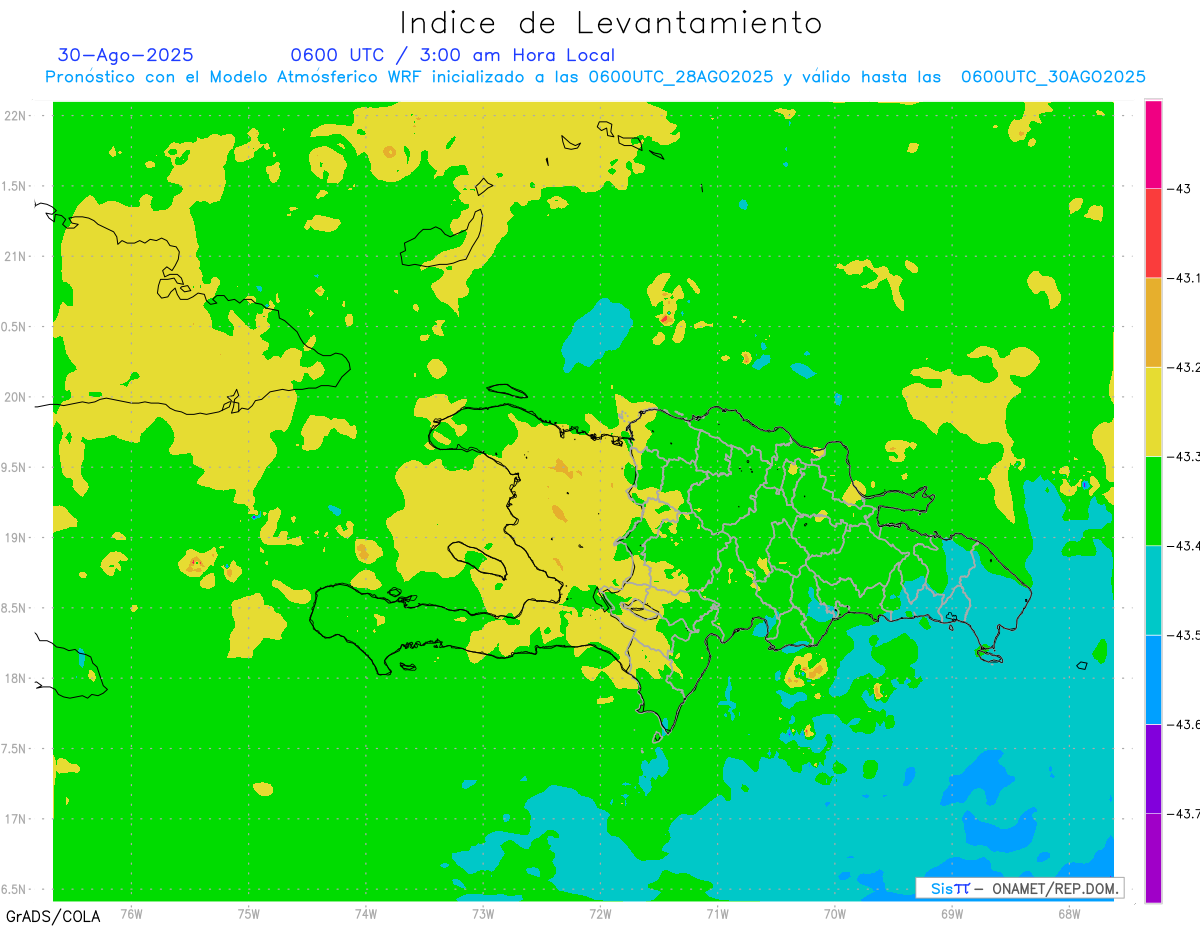Pick the cyan legend swatch above -43.5

click(x=1153, y=590)
